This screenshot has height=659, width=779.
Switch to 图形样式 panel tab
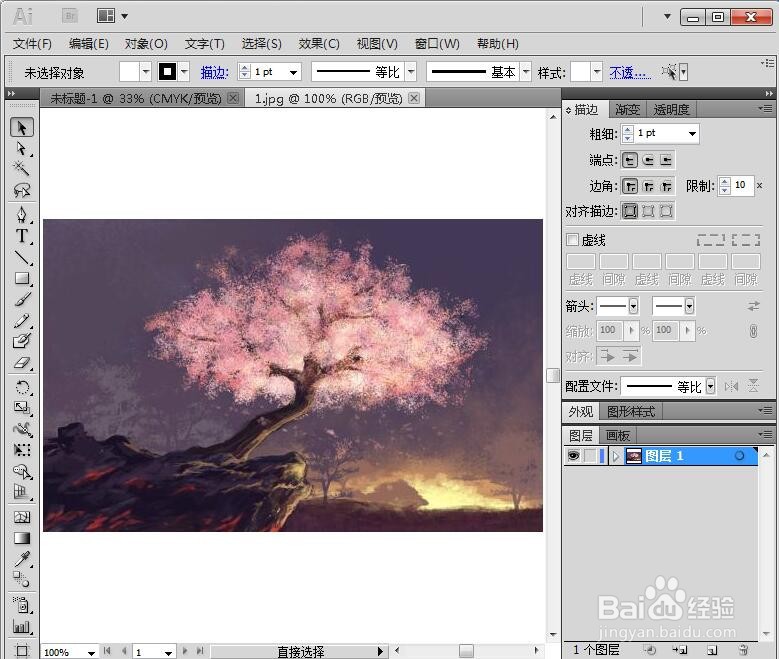631,412
